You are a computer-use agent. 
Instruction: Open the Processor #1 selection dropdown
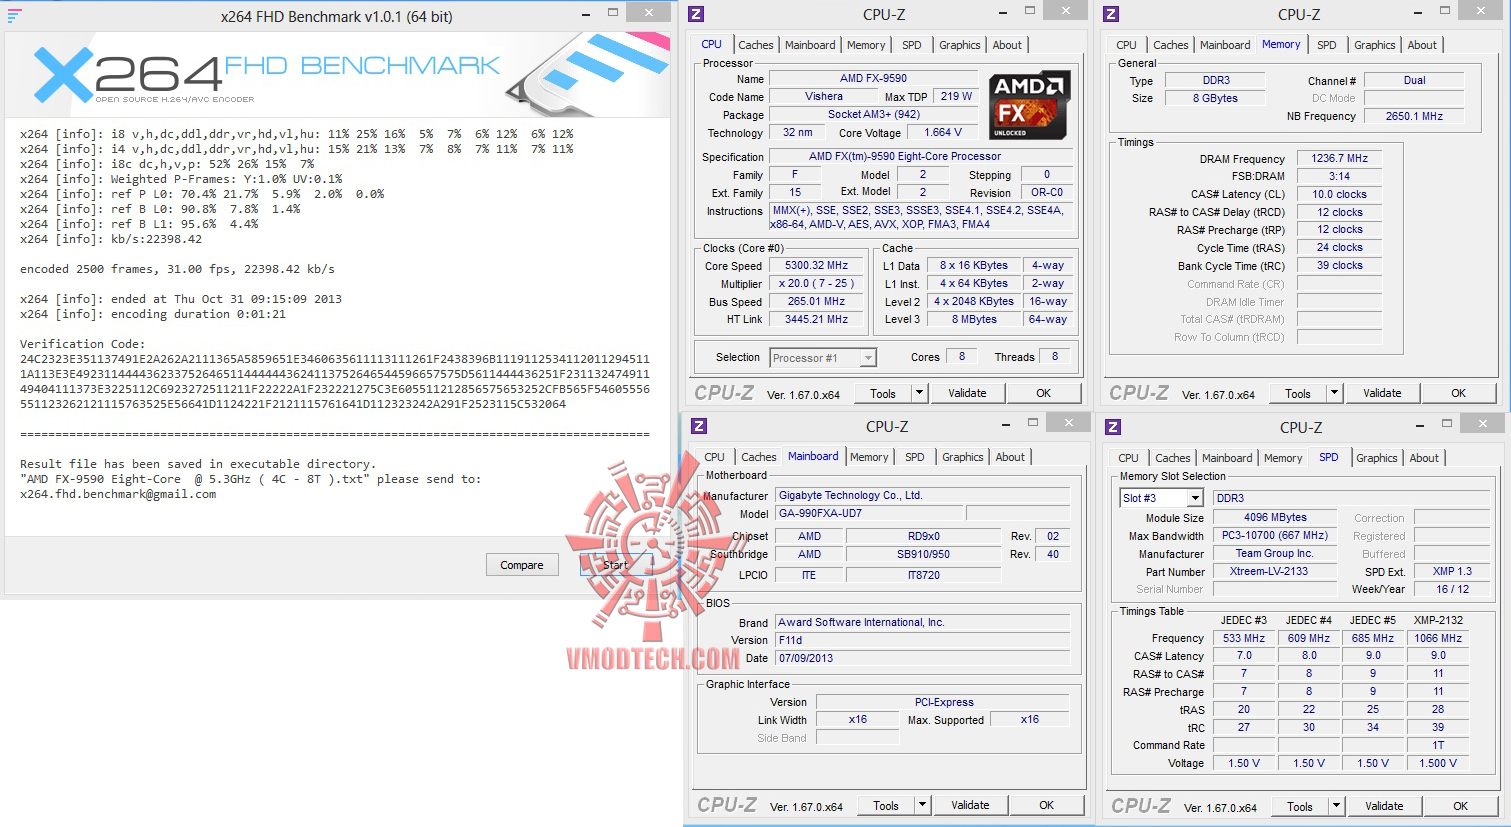[x=868, y=358]
